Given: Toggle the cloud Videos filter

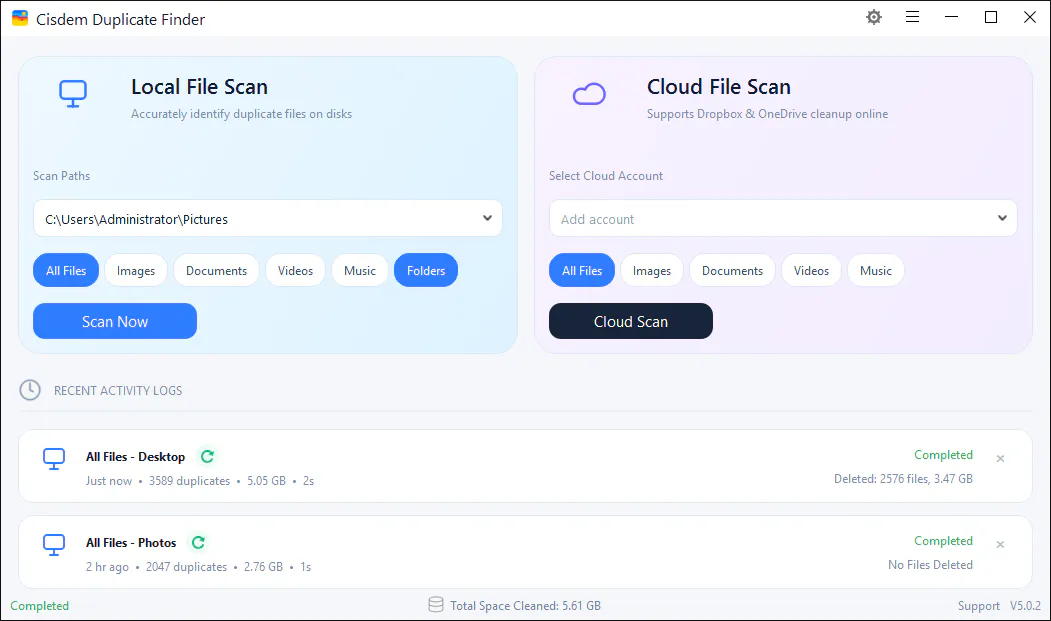Looking at the screenshot, I should click(812, 270).
